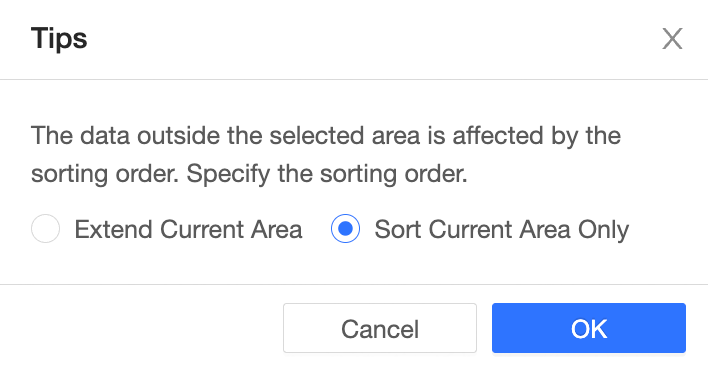The image size is (708, 368).
Task: Click the X icon in the dialog header
Action: point(672,38)
